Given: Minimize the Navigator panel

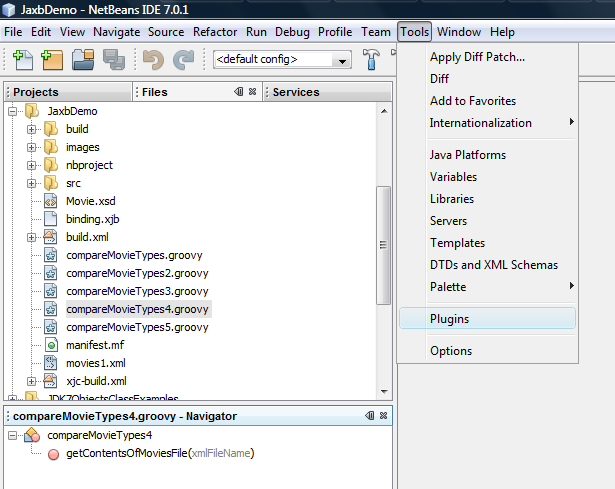Looking at the screenshot, I should (x=369, y=415).
